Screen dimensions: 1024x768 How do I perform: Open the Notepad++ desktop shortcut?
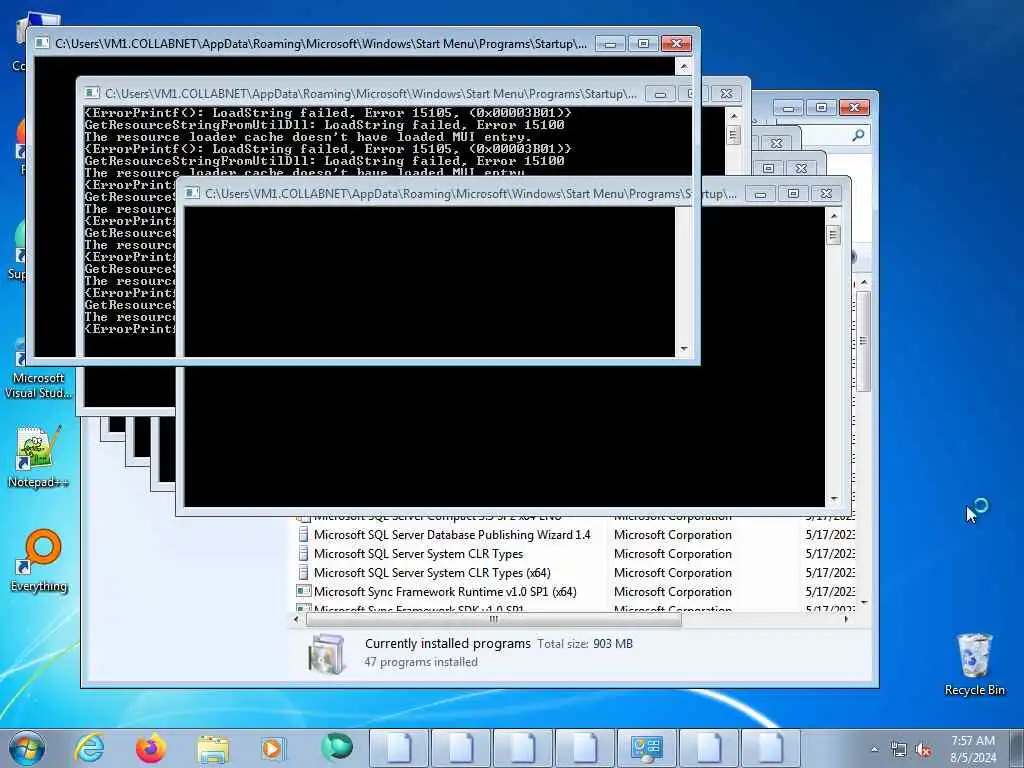[x=38, y=456]
